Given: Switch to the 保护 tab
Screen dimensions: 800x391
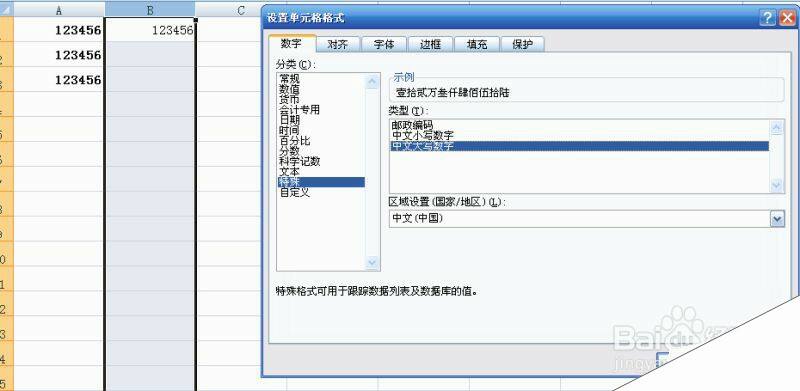Looking at the screenshot, I should point(522,44).
